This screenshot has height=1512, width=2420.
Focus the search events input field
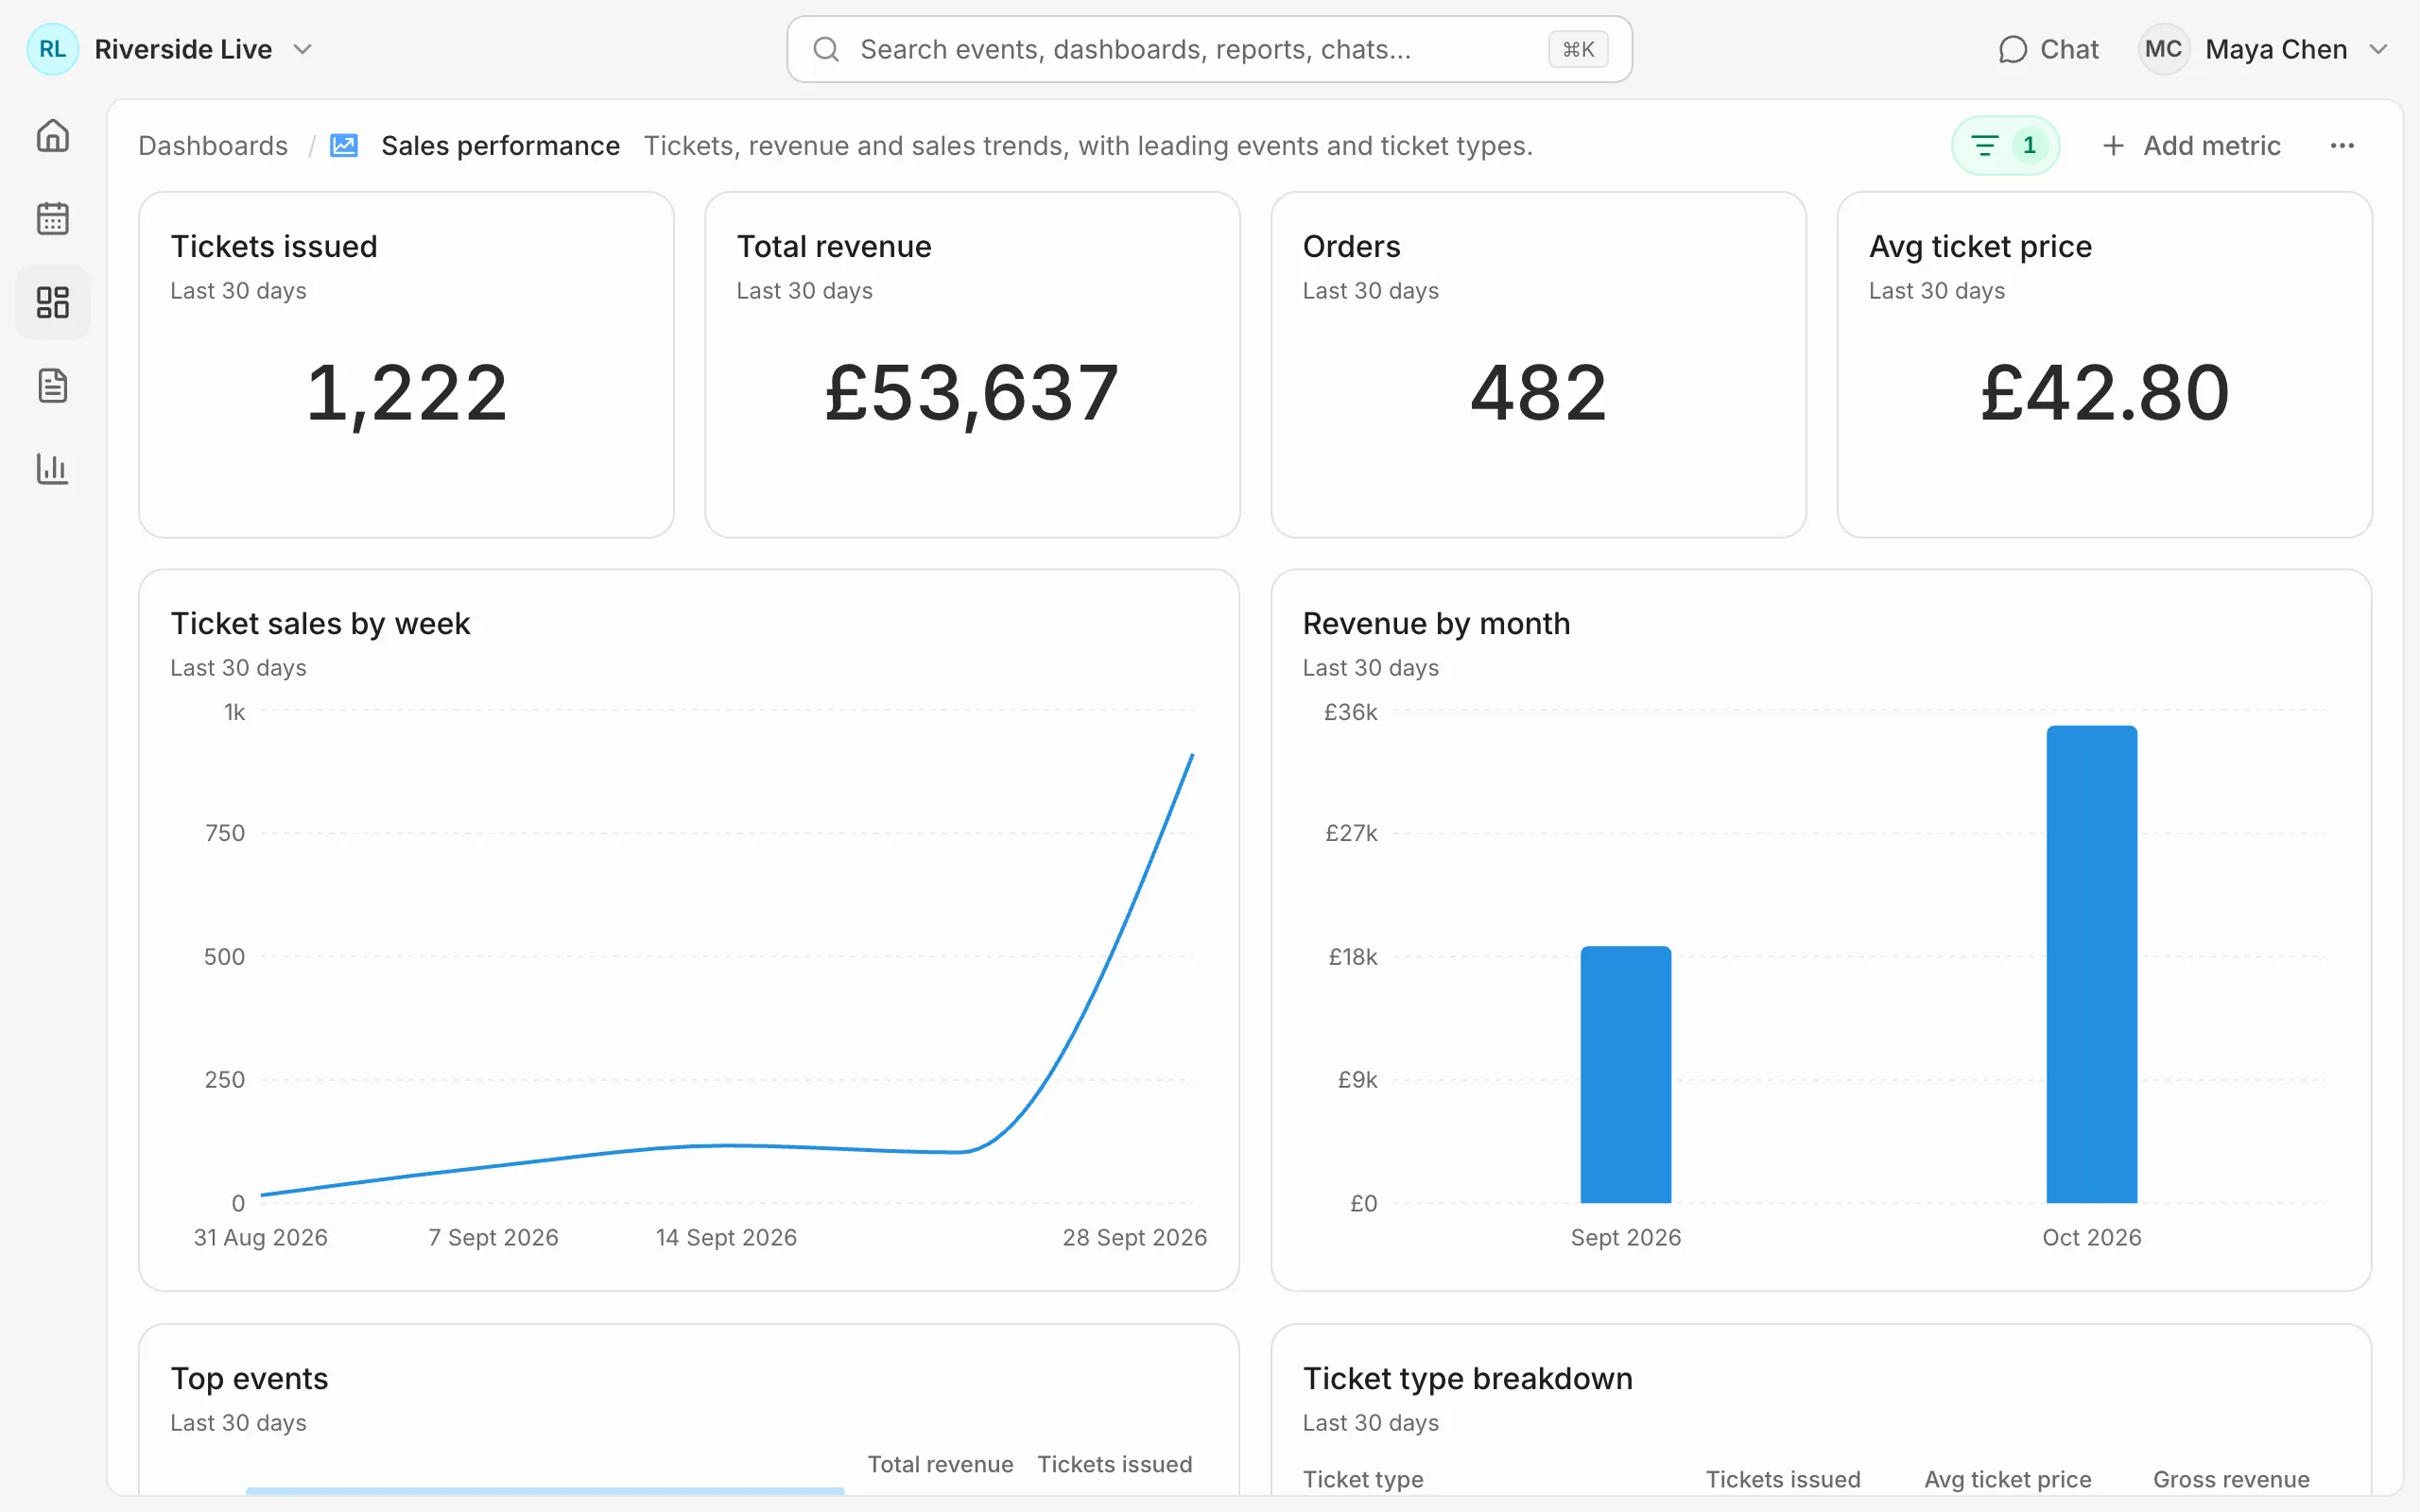click(1209, 49)
